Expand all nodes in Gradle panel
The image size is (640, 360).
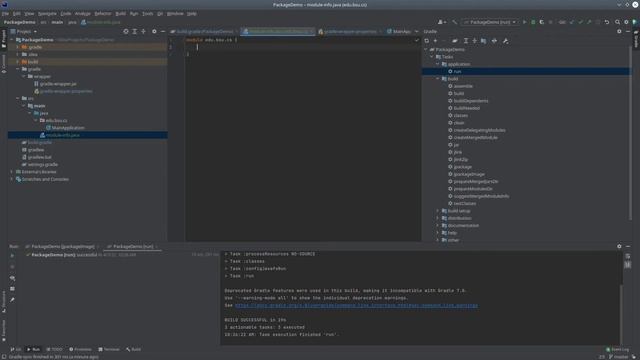pos(466,41)
